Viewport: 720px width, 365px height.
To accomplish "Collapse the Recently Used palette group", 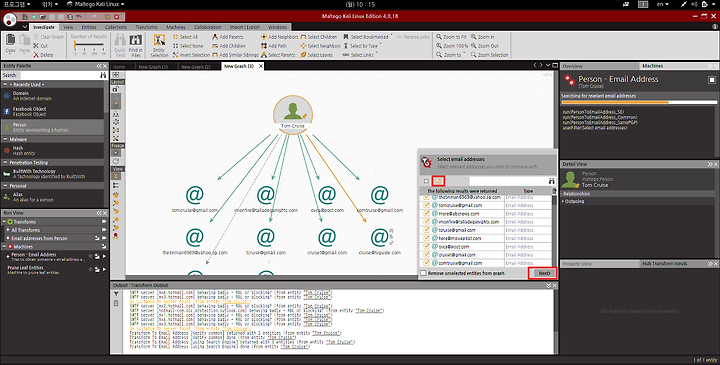I will click(x=5, y=84).
